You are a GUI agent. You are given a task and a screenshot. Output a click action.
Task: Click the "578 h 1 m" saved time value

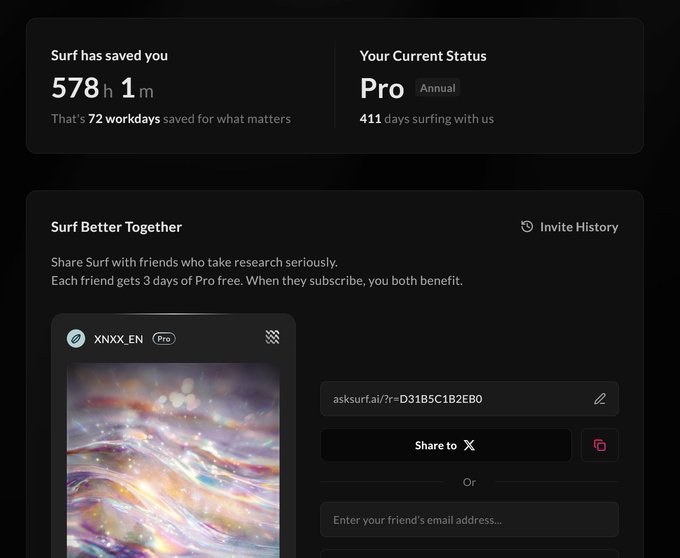click(102, 88)
